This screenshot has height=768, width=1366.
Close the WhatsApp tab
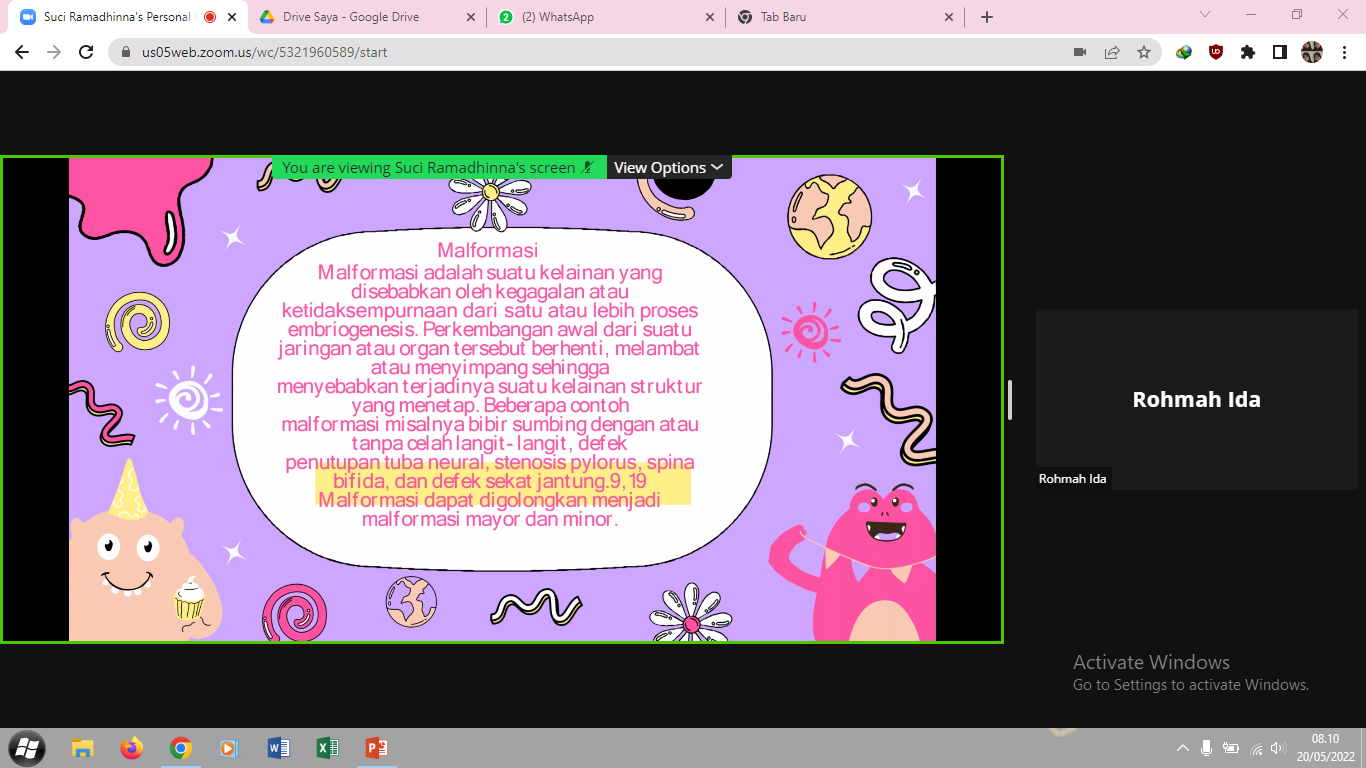710,17
